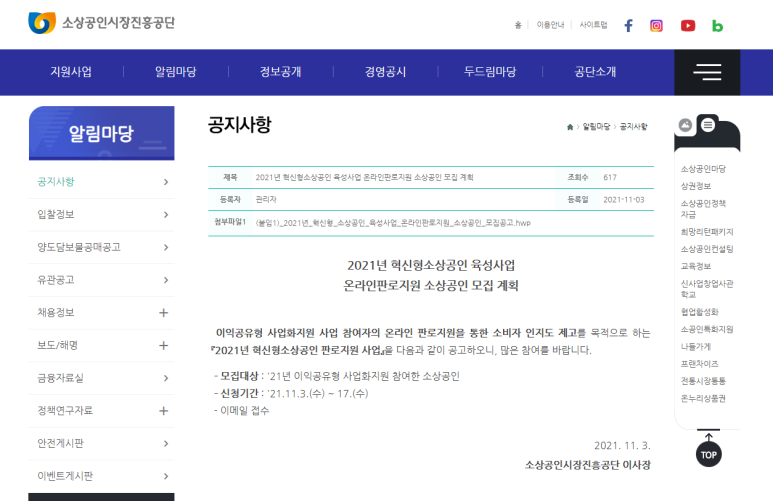This screenshot has height=501, width=773.
Task: Expand the 채용정보 plus icon
Action: pyautogui.click(x=164, y=313)
